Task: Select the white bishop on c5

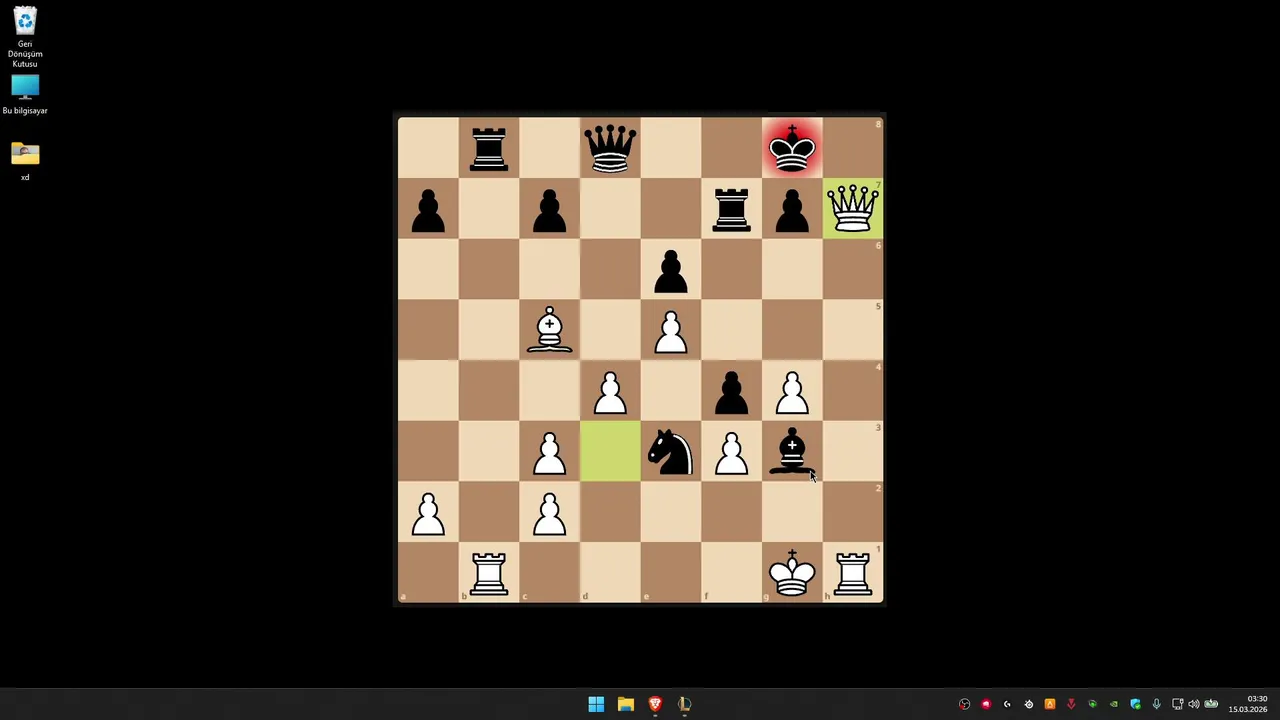Action: pyautogui.click(x=549, y=330)
